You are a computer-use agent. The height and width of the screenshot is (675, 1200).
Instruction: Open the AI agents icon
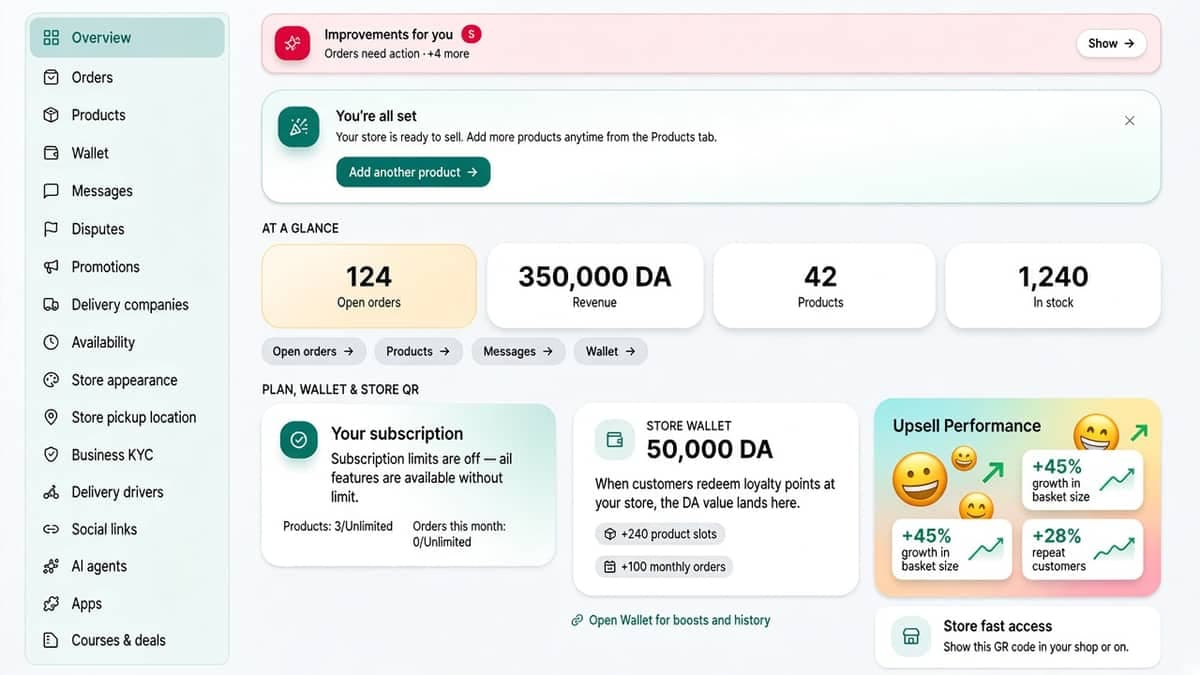point(51,566)
